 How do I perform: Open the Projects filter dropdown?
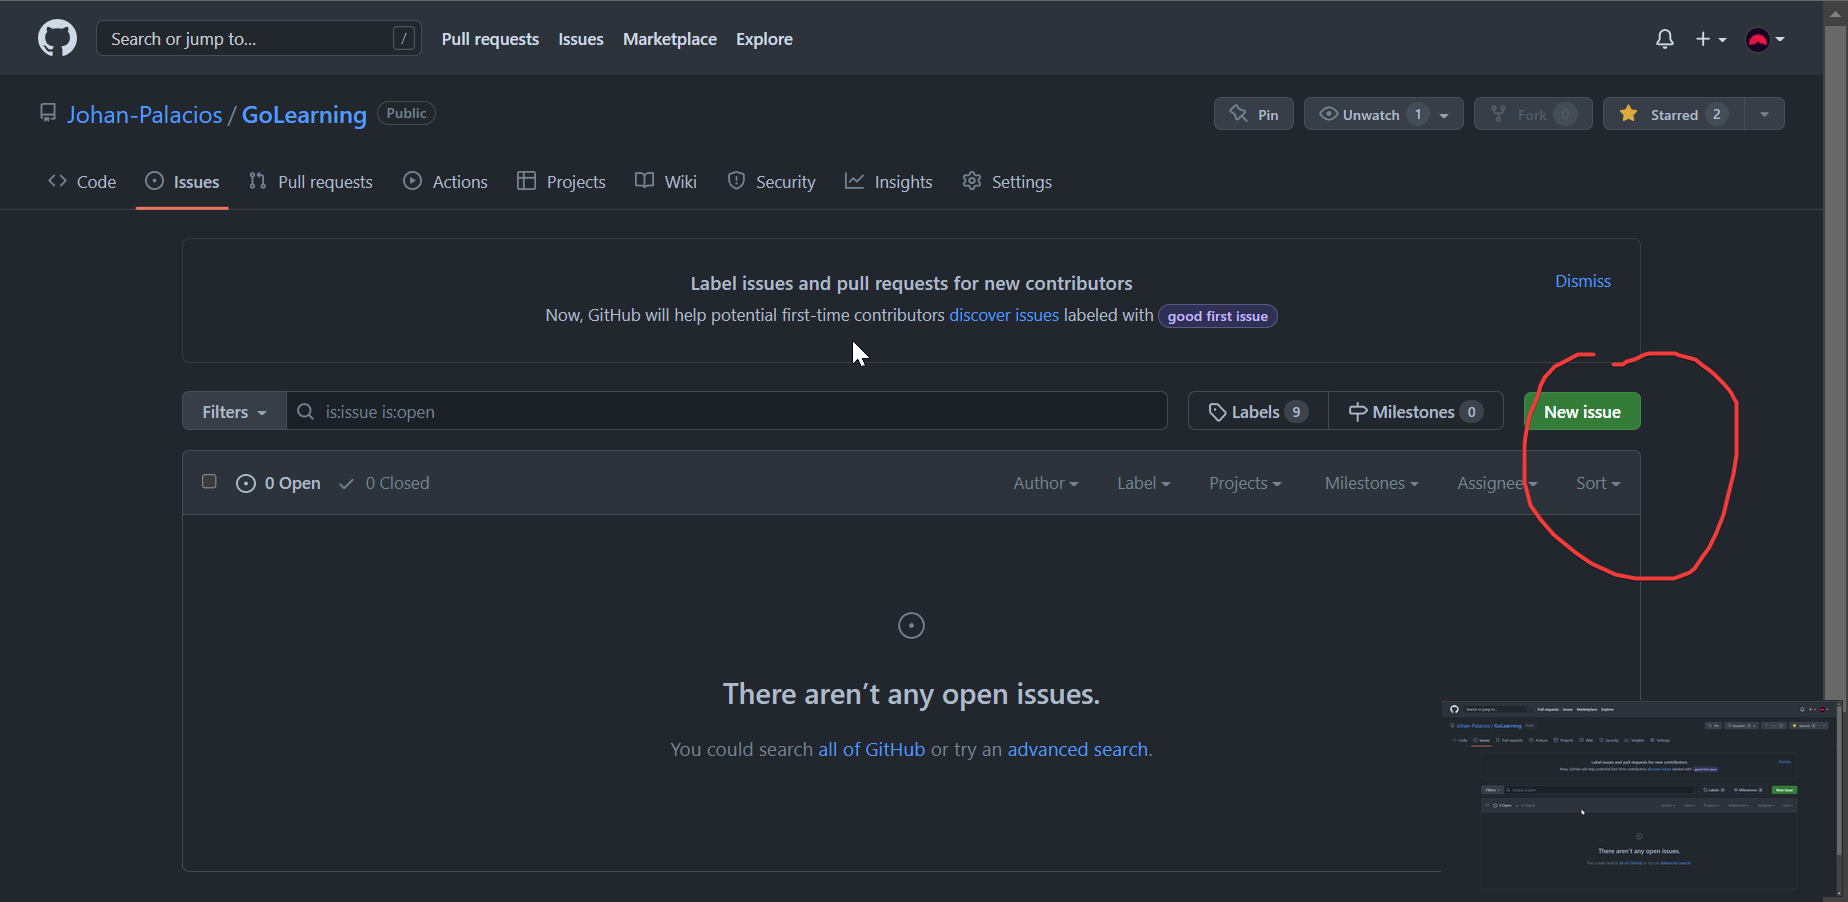click(1245, 483)
